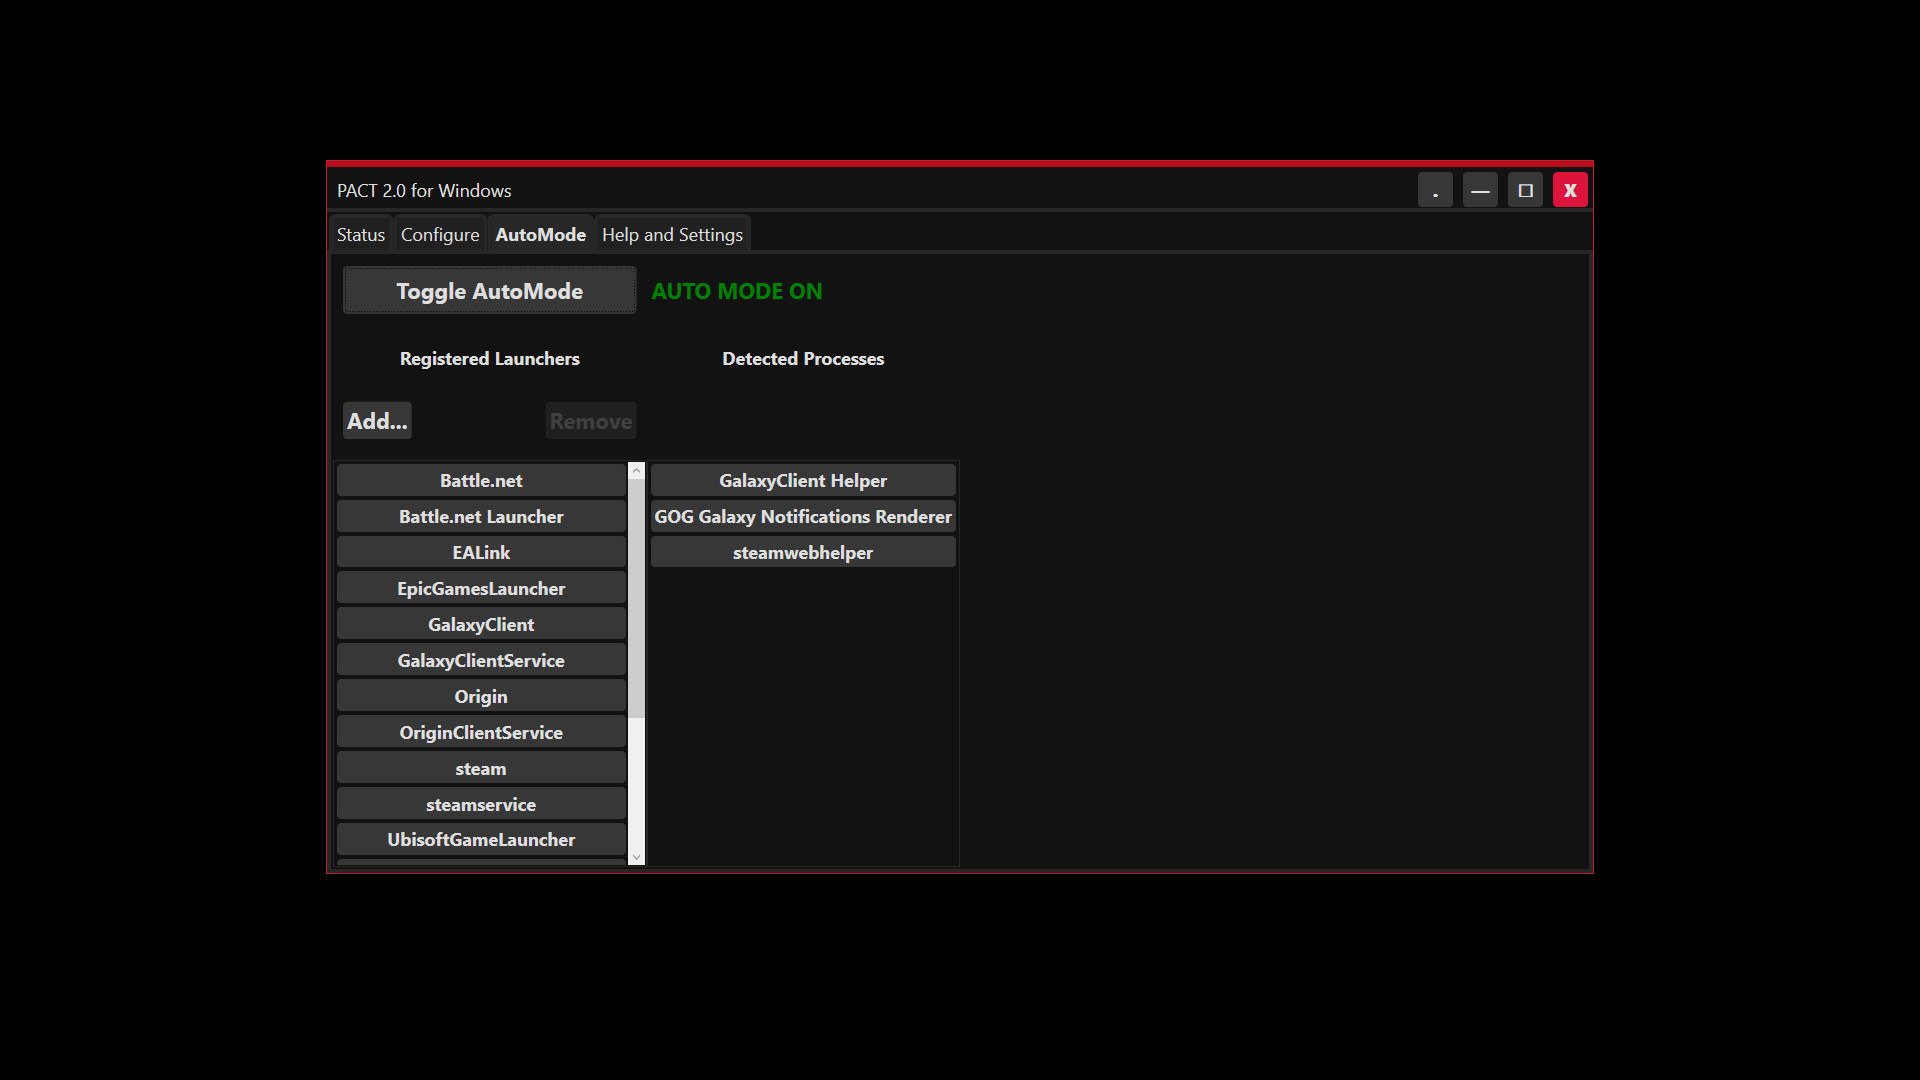Select the GalaxyClientService launcher entry
The height and width of the screenshot is (1080, 1920).
(x=481, y=659)
